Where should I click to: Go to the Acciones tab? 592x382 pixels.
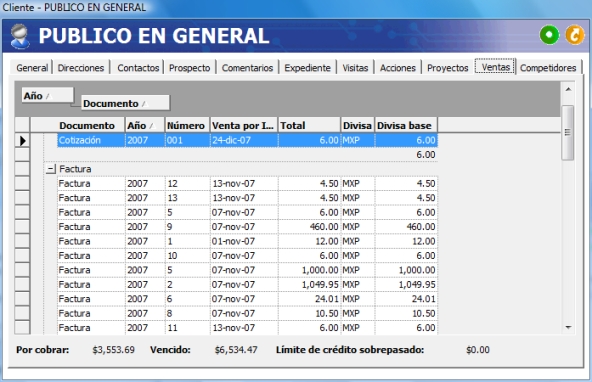click(x=398, y=68)
